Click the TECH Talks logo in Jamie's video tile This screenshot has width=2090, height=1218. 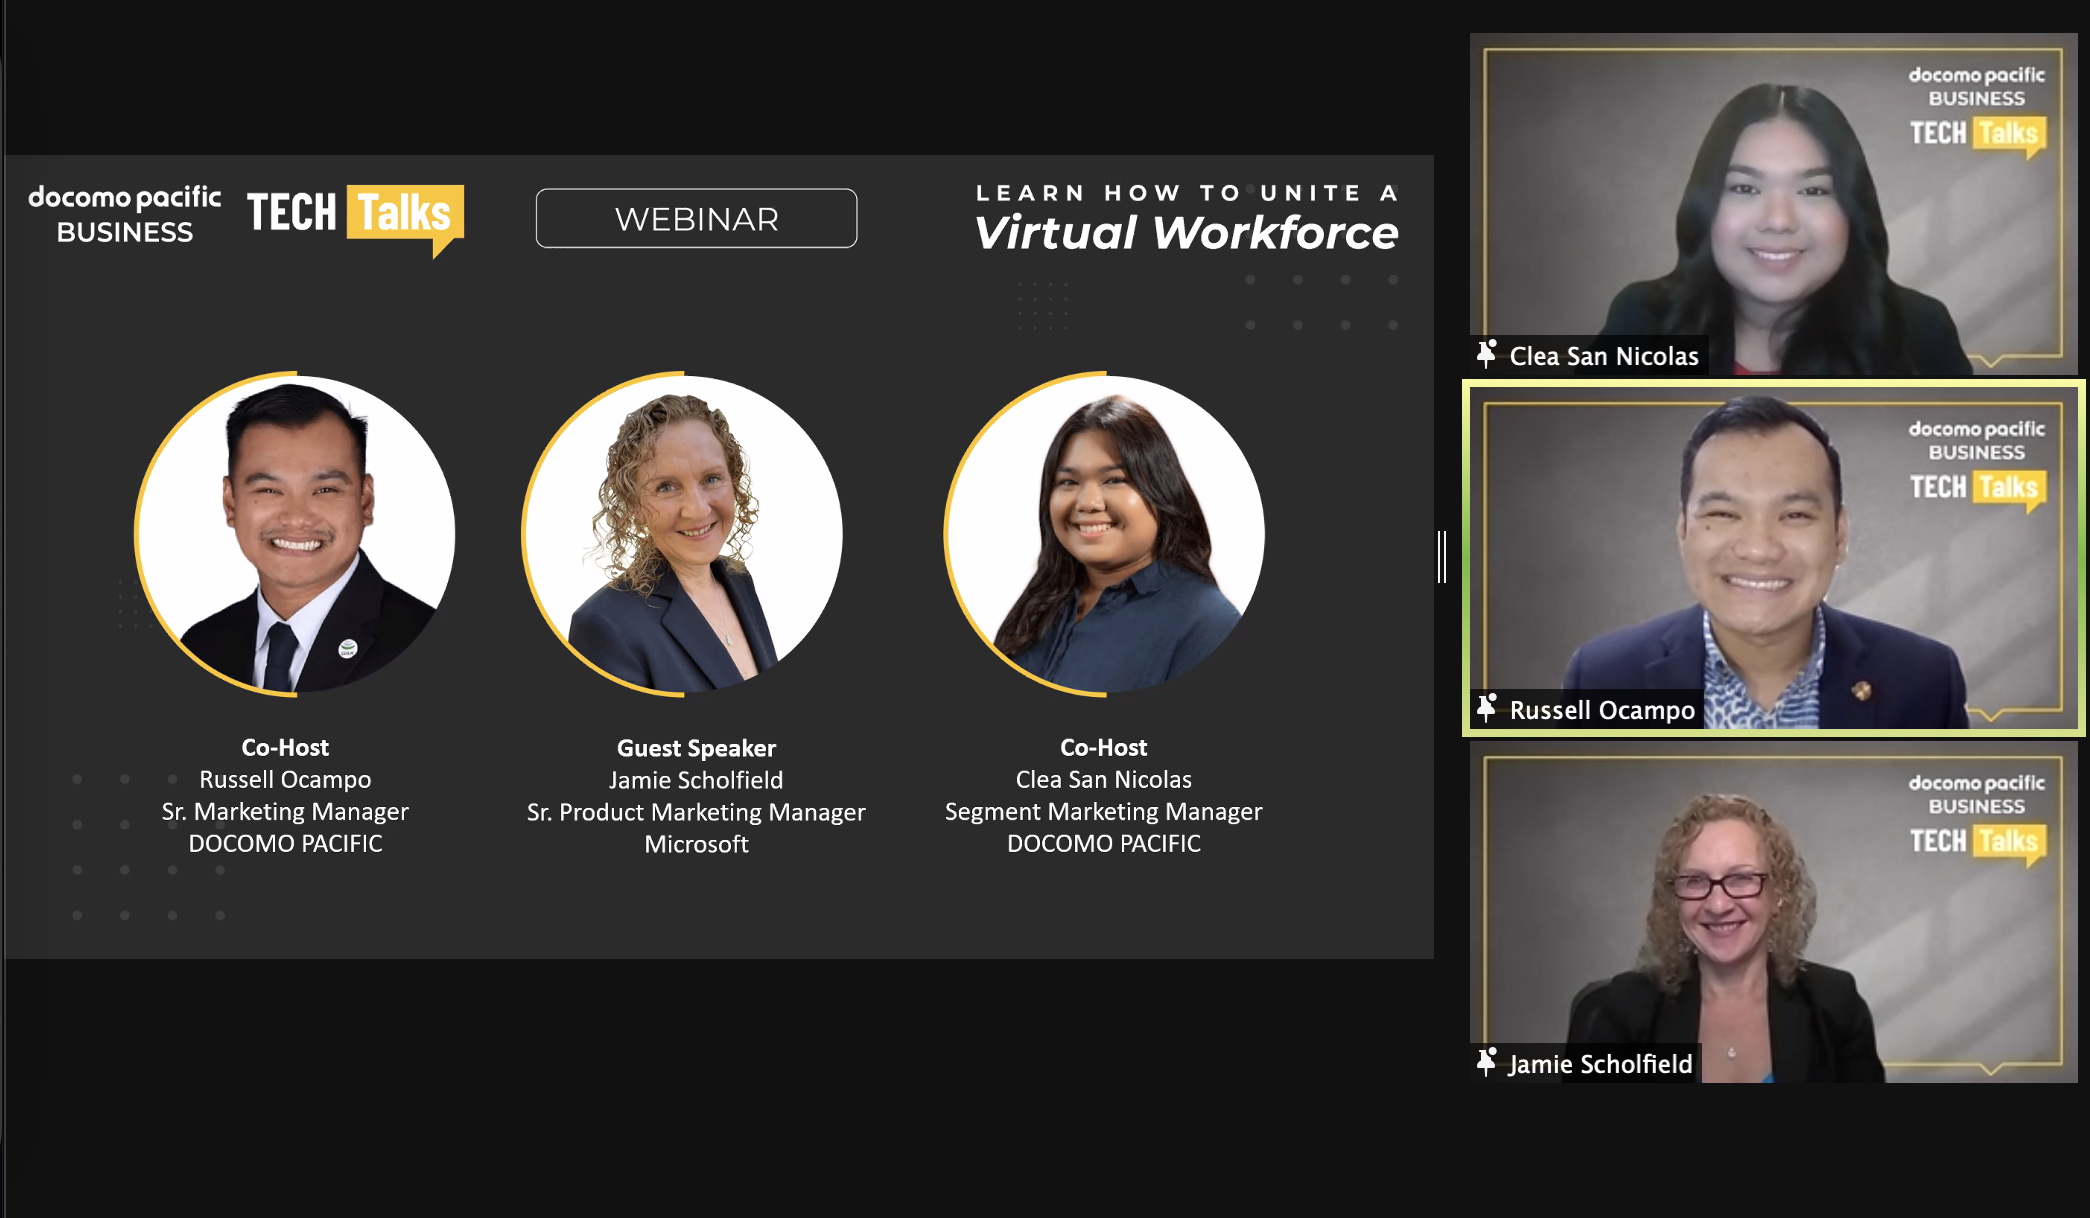click(x=1977, y=844)
